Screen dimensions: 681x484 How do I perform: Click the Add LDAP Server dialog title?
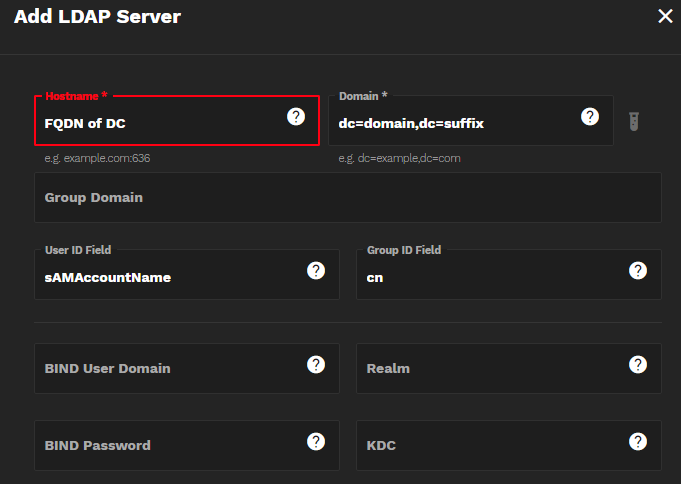98,17
